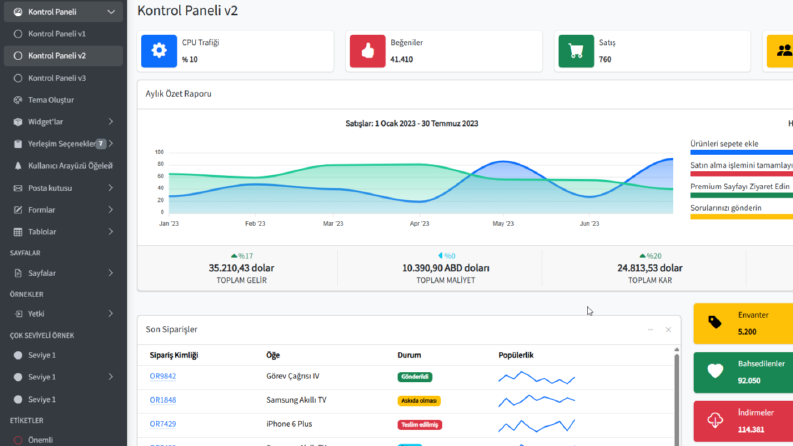Click the Envanter tag icon
The image size is (793, 446).
click(x=715, y=323)
